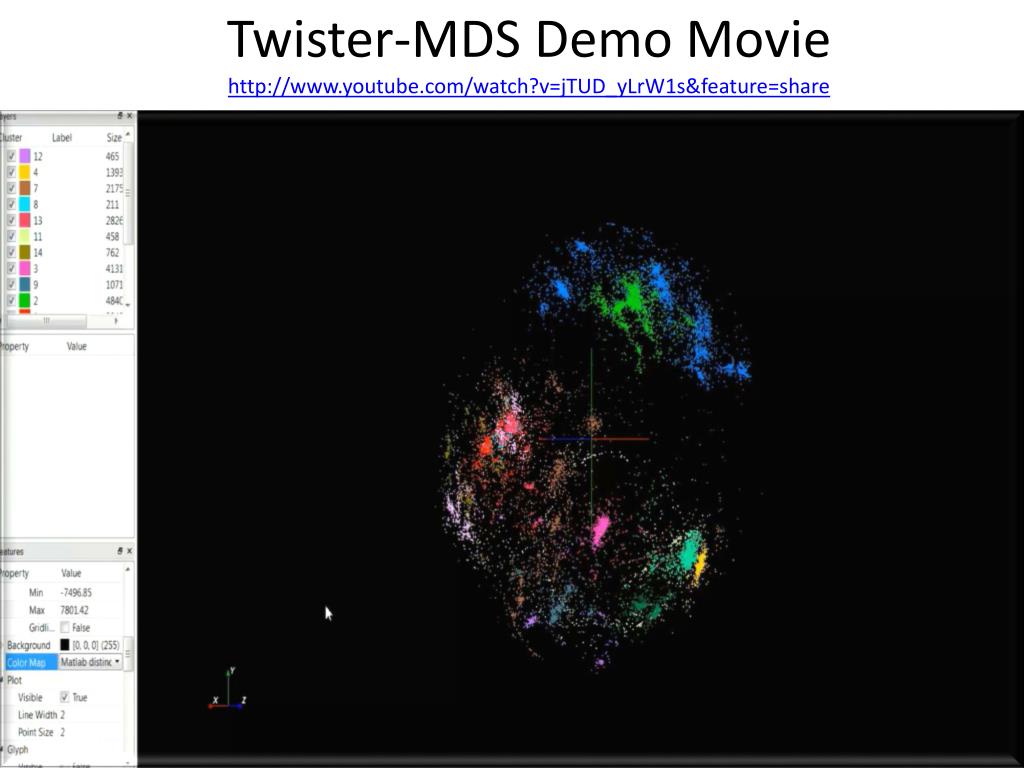Close the layers panel
The image size is (1024, 768).
(129, 116)
